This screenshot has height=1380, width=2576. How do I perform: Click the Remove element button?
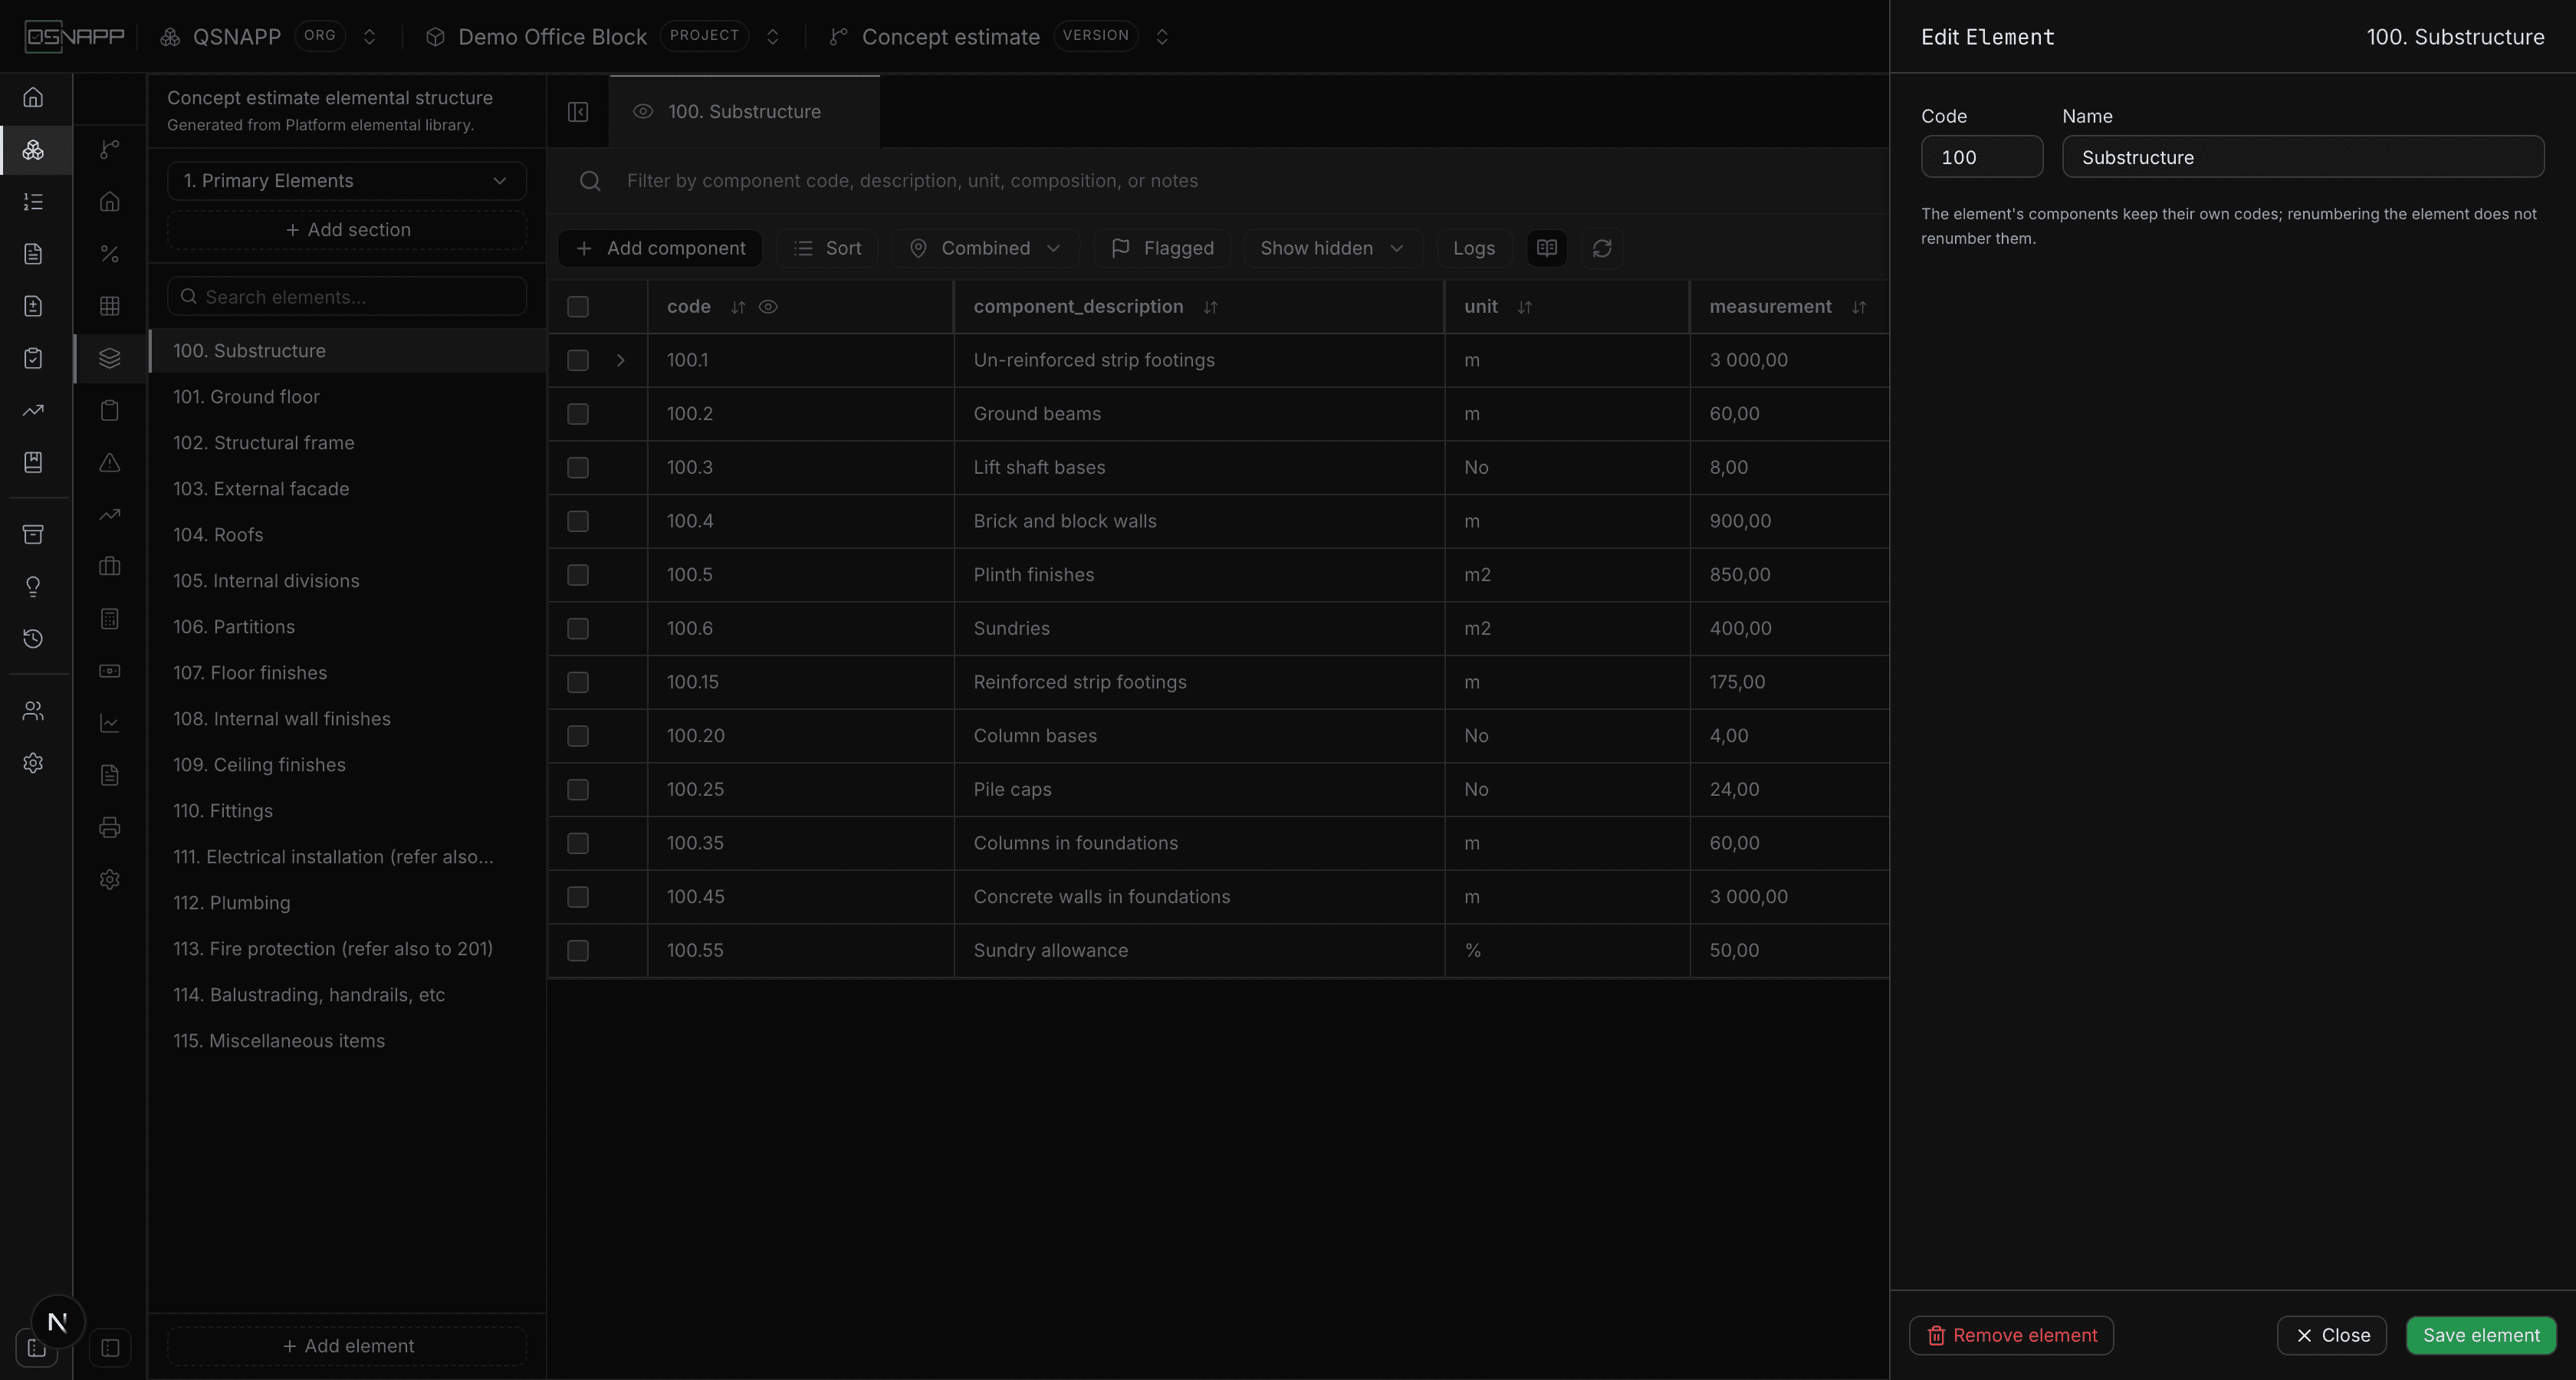coord(2011,1336)
